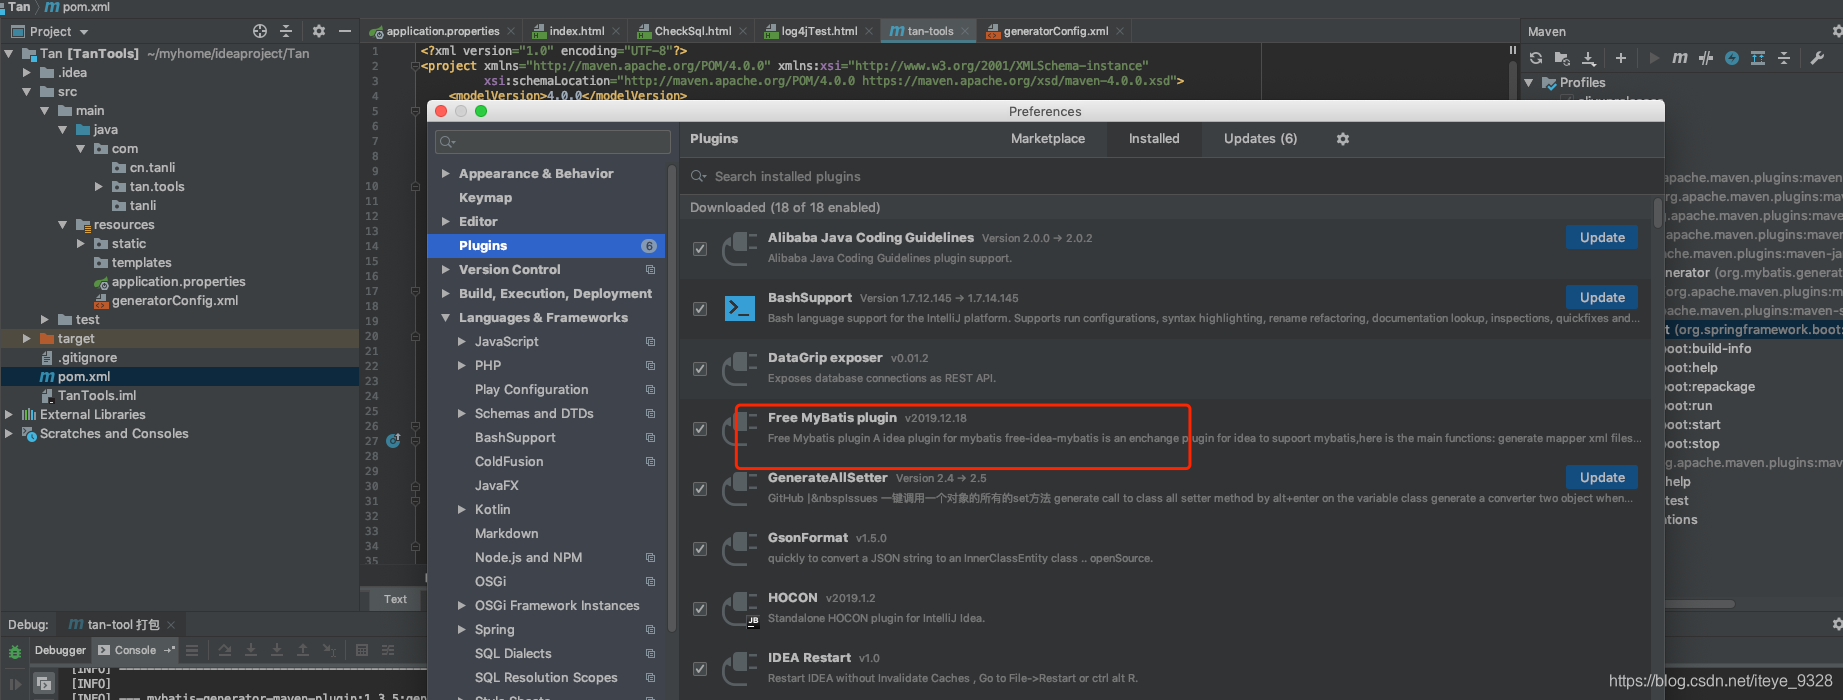
Task: Disable DataGrip exposer plugin checkbox
Action: click(700, 369)
